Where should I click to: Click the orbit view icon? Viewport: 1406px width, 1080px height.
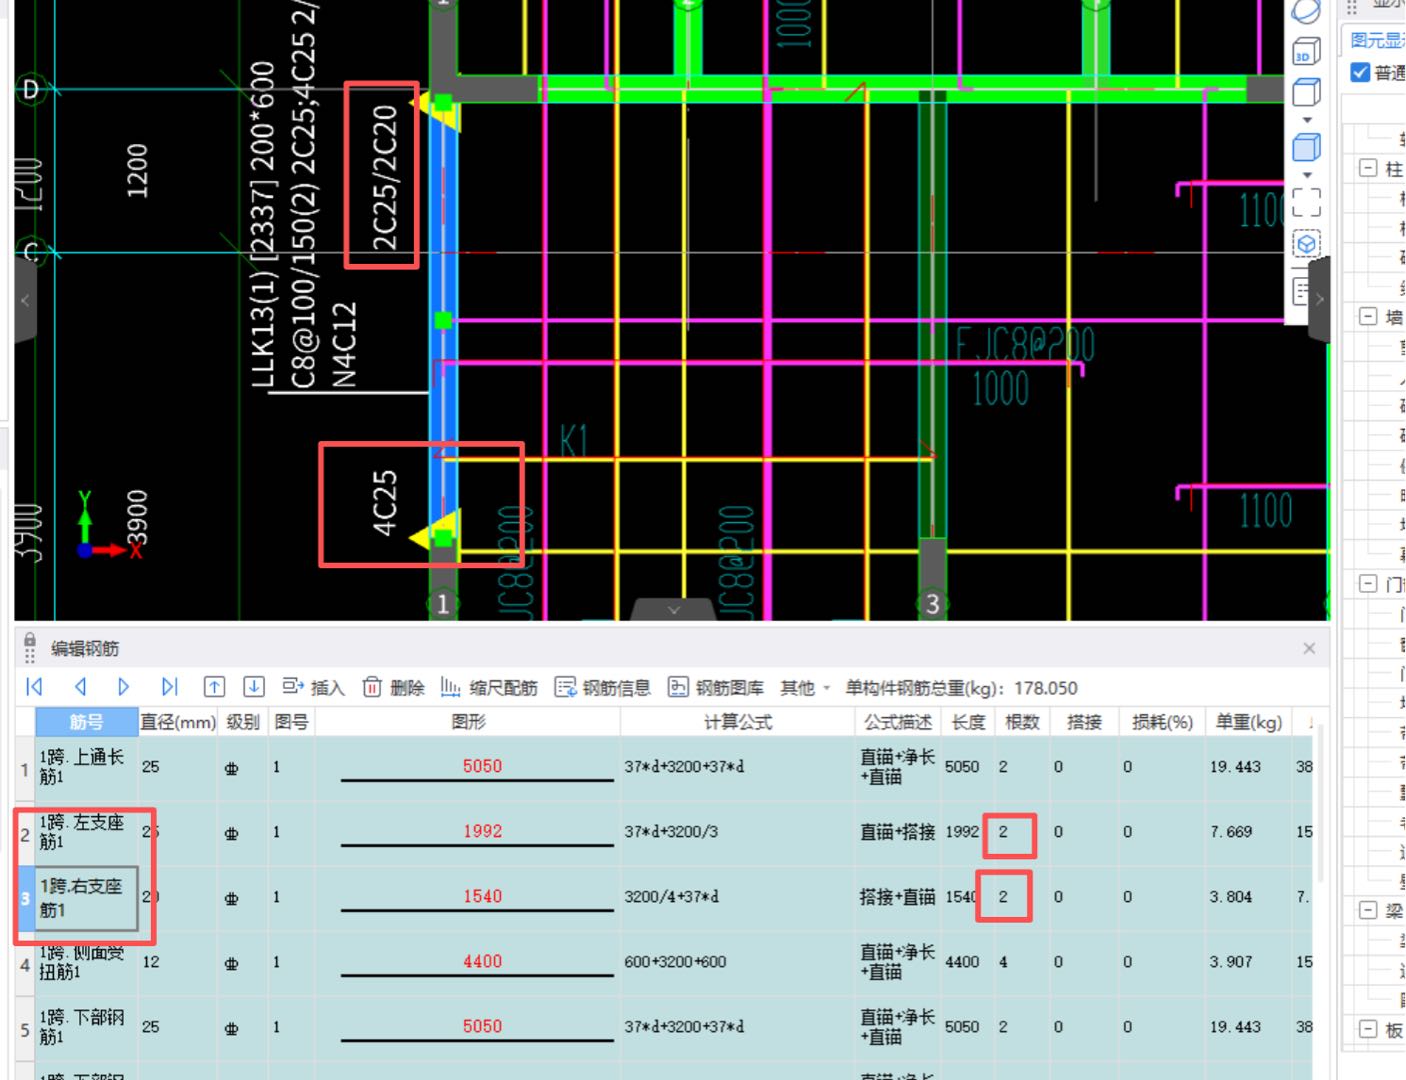1306,11
